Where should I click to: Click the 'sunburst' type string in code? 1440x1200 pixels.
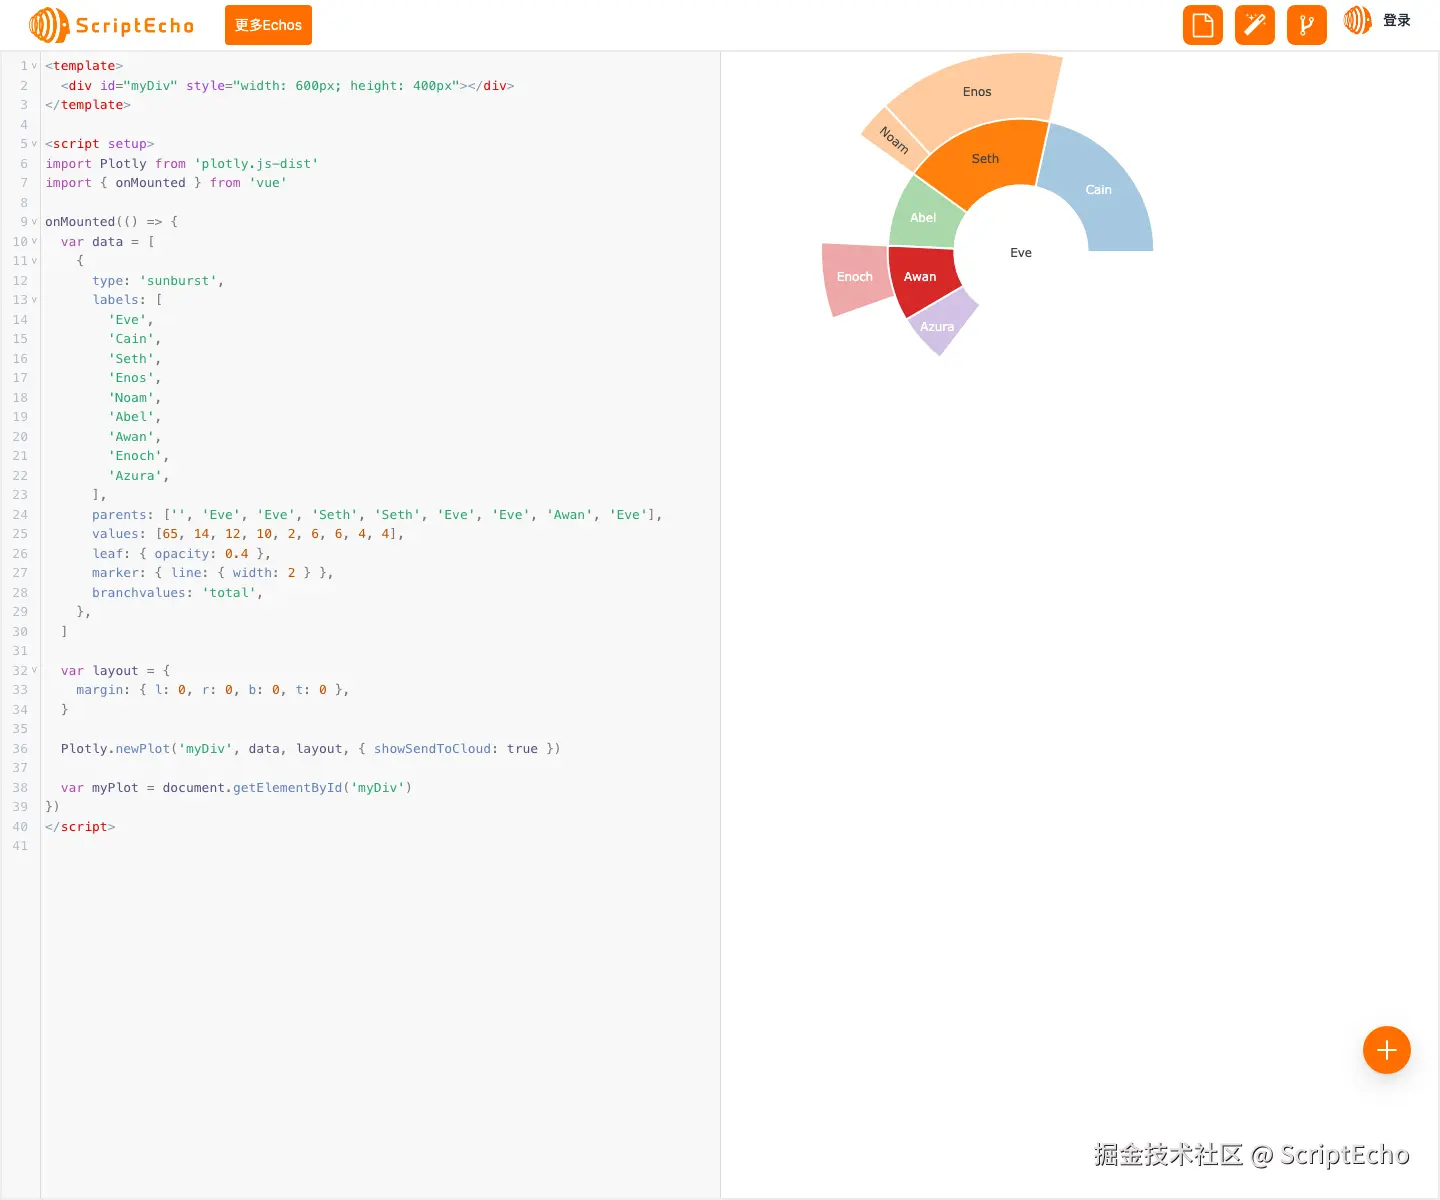click(178, 281)
